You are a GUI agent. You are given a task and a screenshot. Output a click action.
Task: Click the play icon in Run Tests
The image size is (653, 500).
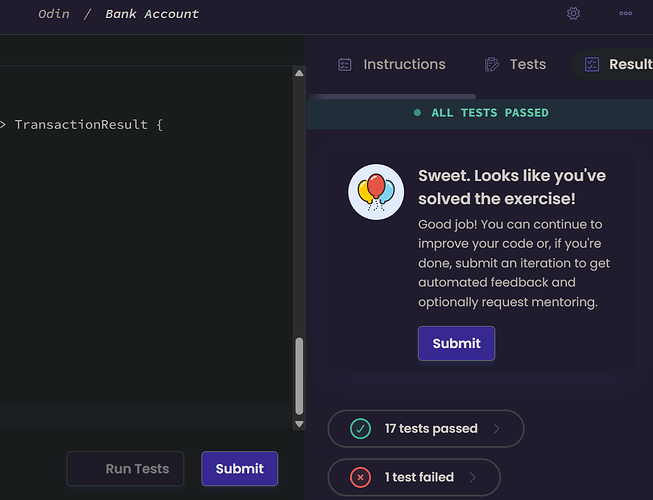(x=88, y=468)
